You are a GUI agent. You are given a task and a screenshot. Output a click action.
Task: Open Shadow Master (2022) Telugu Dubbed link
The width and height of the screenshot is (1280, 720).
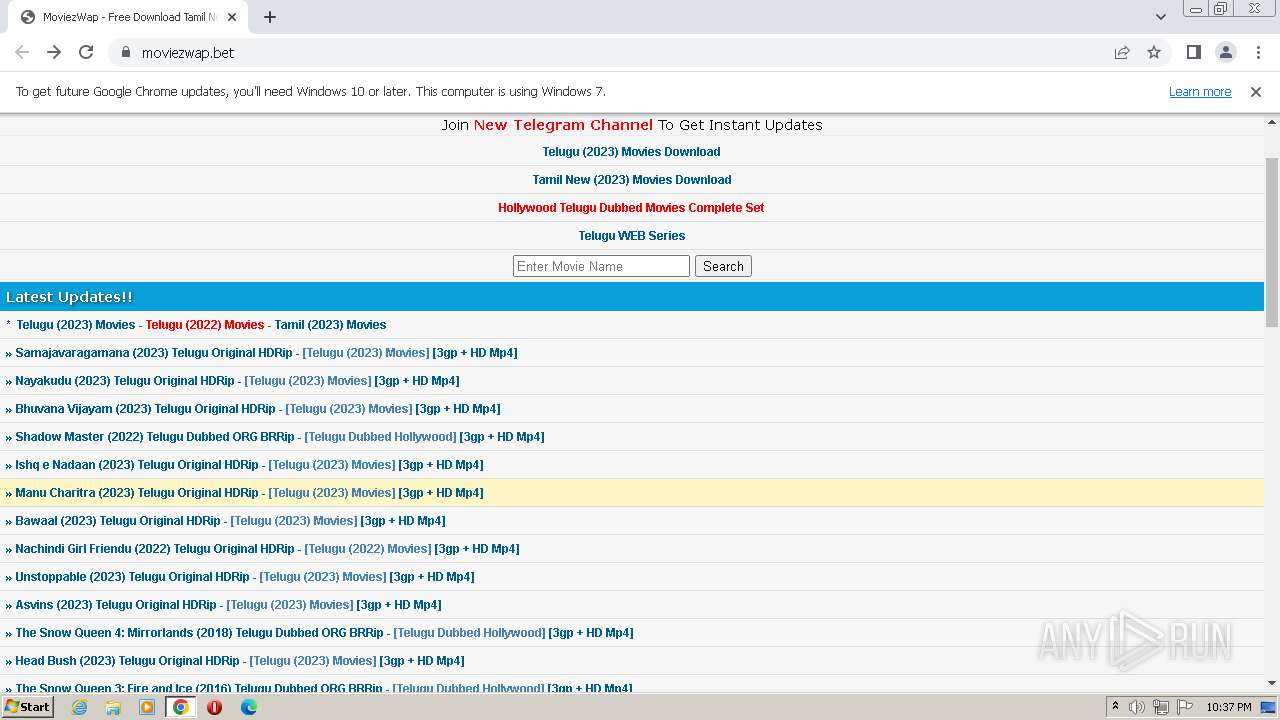(x=155, y=437)
